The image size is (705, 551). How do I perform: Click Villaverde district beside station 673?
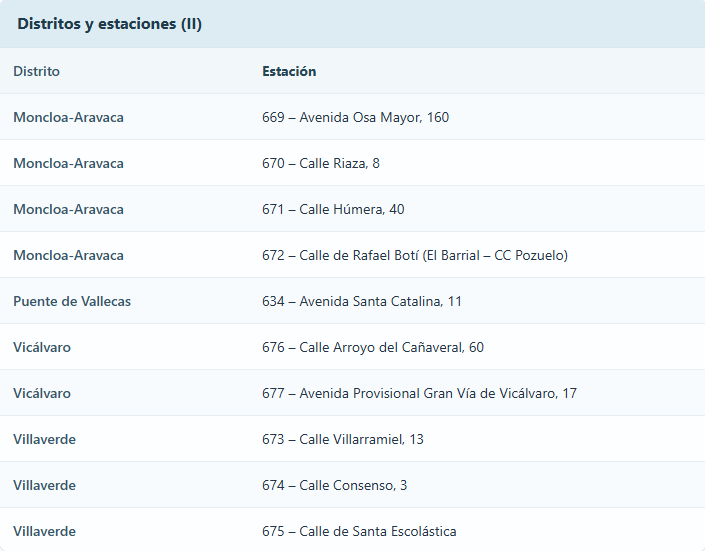click(44, 439)
